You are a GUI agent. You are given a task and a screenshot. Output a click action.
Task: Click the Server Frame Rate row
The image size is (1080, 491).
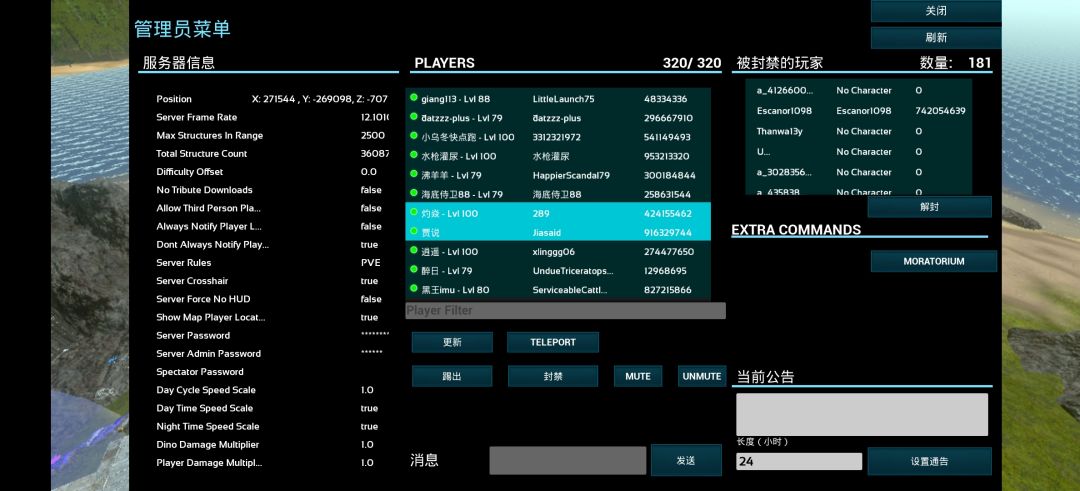pyautogui.click(x=273, y=117)
